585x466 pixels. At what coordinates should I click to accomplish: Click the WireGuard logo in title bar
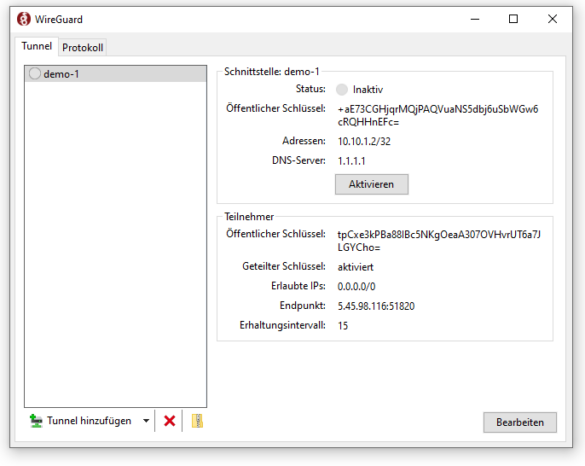(x=24, y=19)
